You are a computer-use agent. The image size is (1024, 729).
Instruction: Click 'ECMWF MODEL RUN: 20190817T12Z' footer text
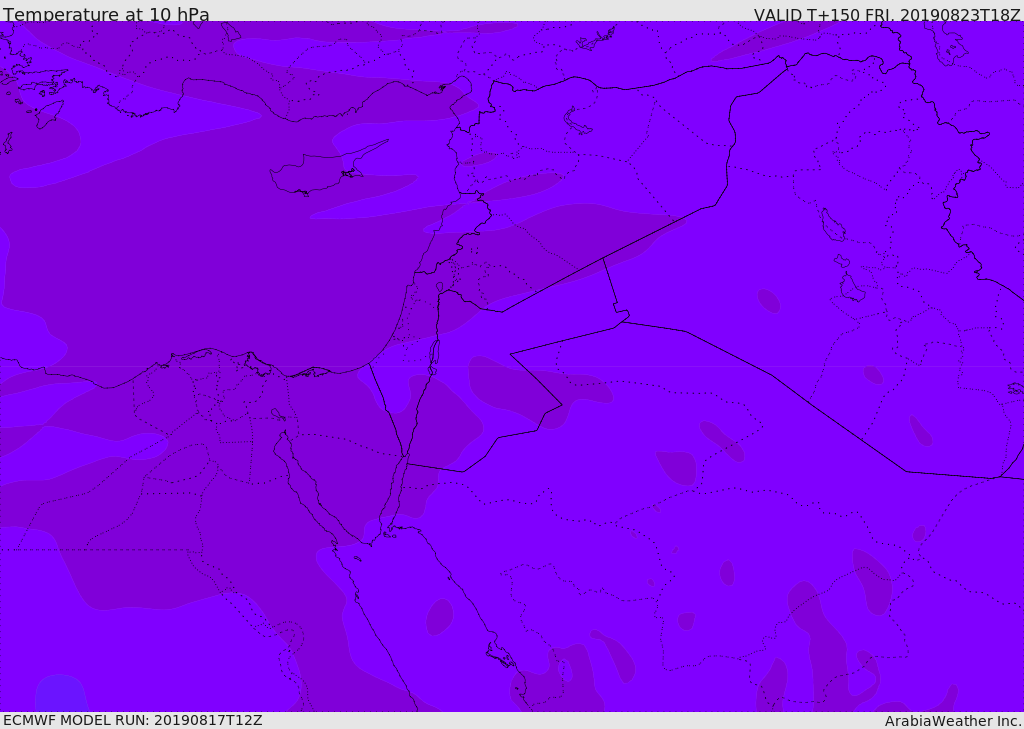pyautogui.click(x=133, y=720)
